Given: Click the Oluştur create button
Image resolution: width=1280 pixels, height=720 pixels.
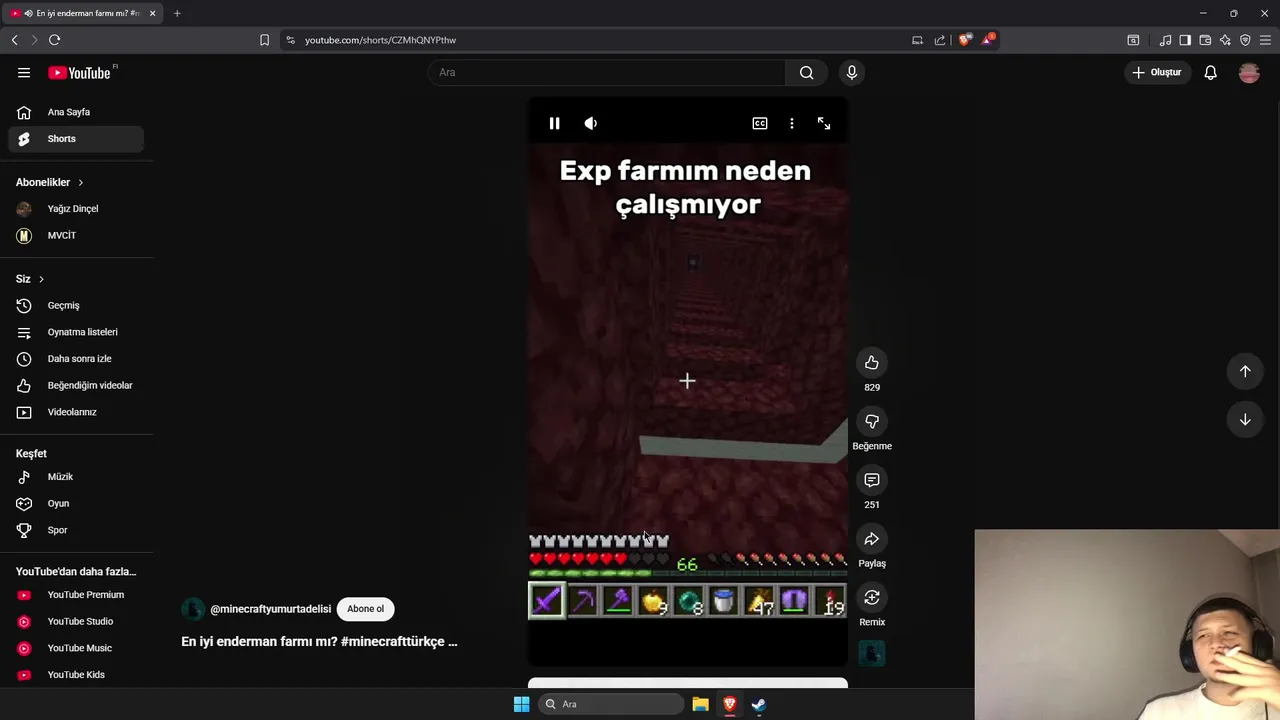Looking at the screenshot, I should point(1157,72).
